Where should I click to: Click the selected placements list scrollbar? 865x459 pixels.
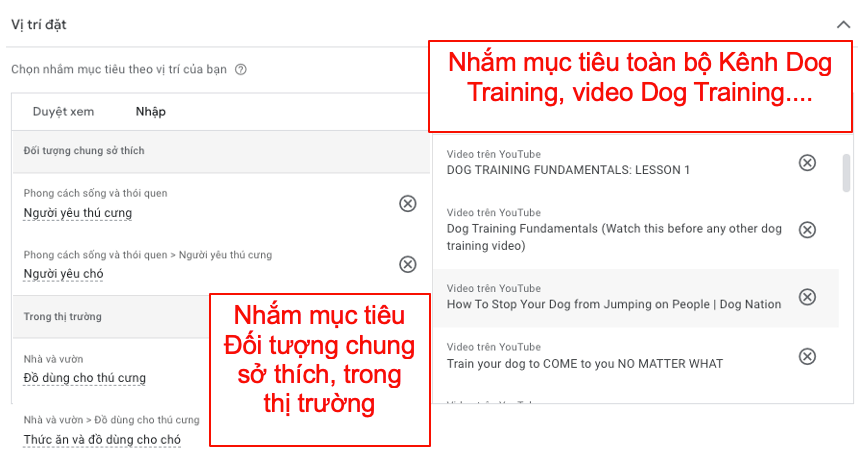click(x=846, y=173)
